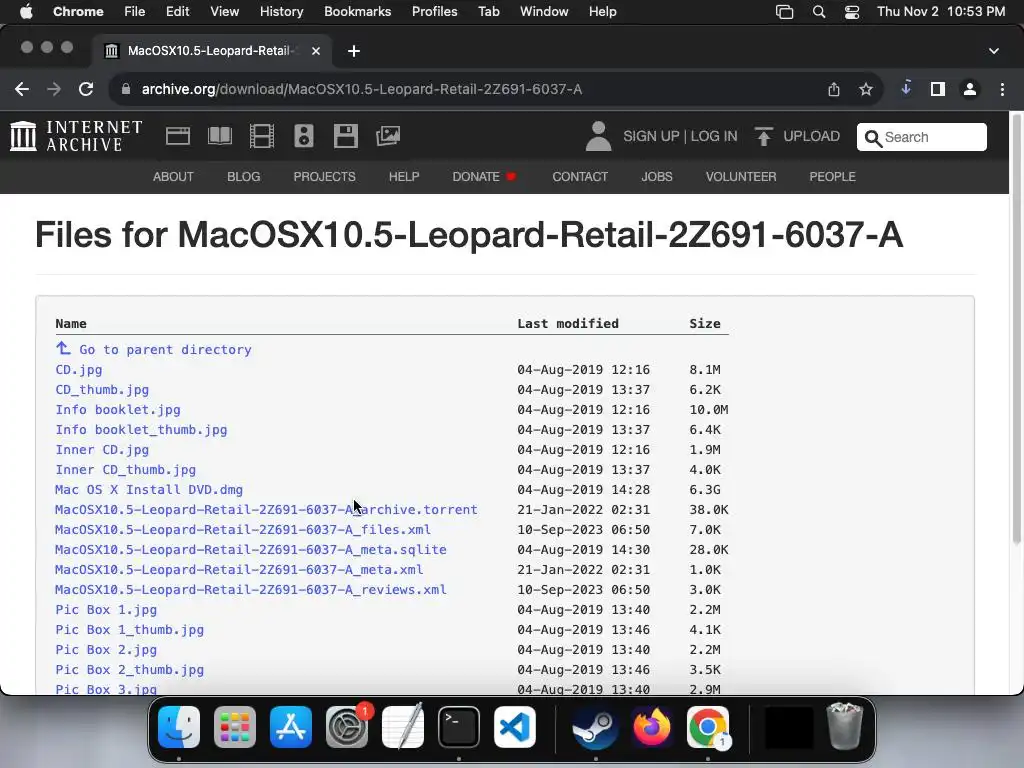Reload the page with the refresh icon
This screenshot has width=1024, height=768.
point(86,89)
